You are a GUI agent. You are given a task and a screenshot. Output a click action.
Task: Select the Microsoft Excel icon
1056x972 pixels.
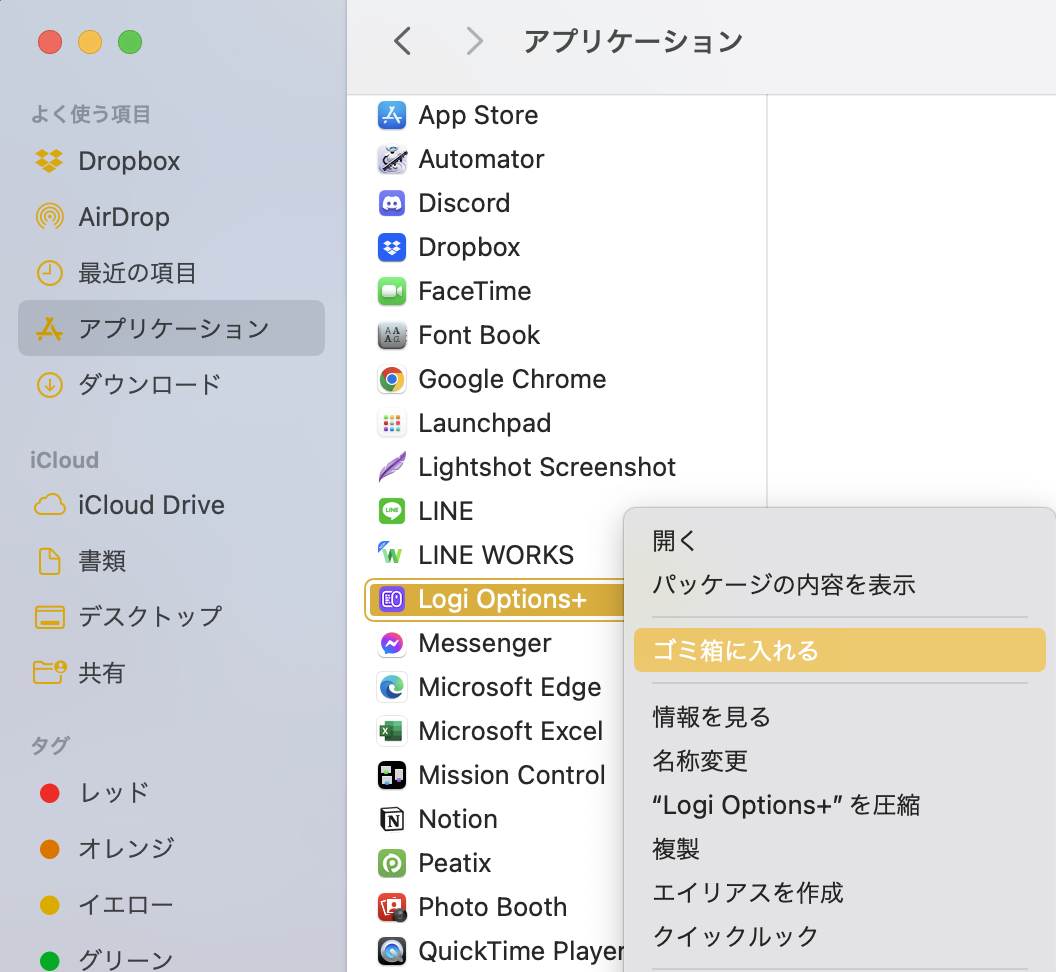[391, 731]
